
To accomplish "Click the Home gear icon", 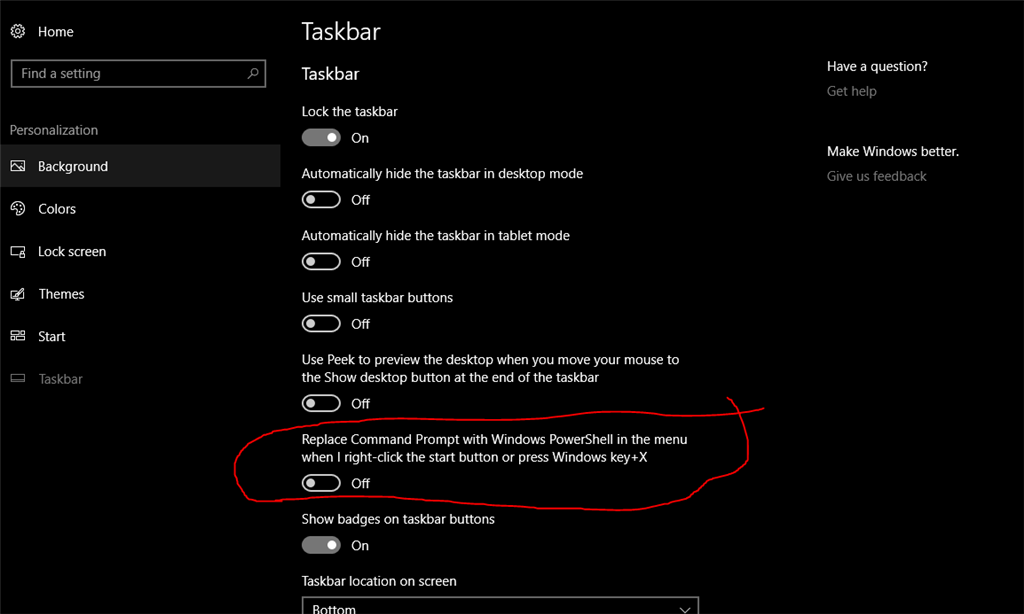I will (18, 31).
